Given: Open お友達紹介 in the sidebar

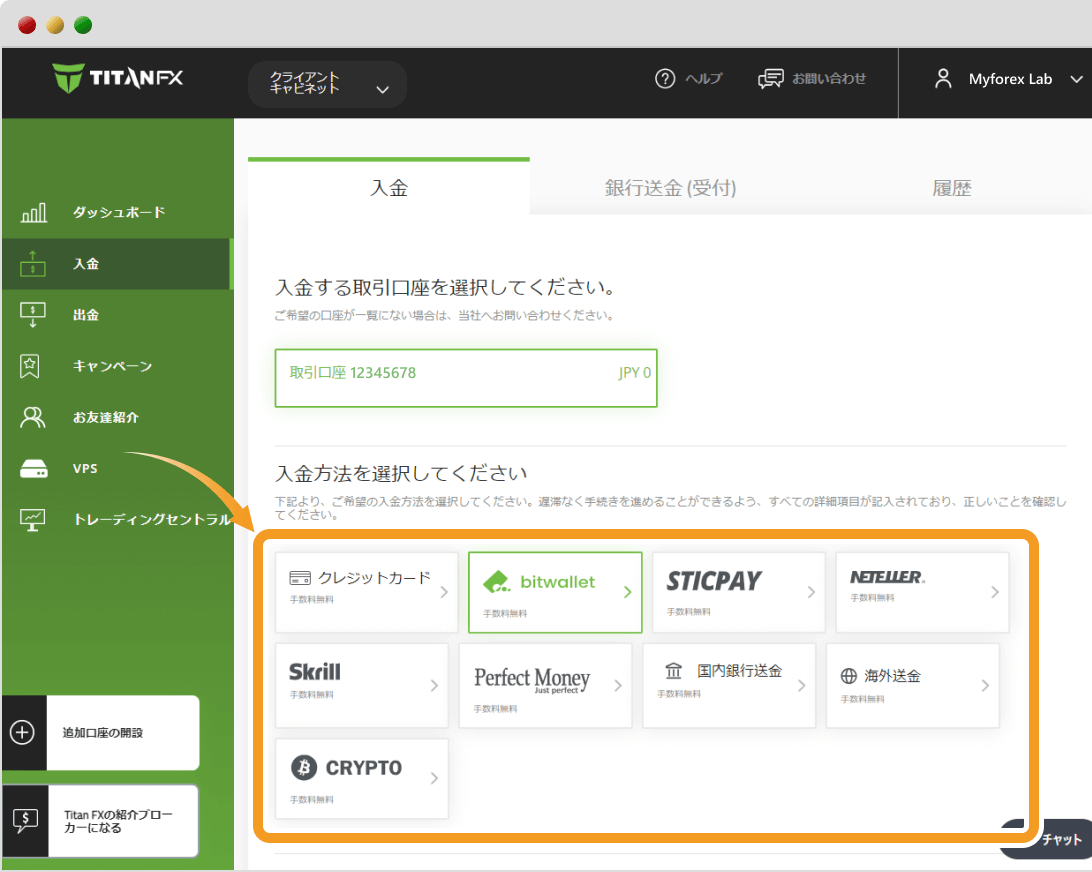Looking at the screenshot, I should [x=106, y=417].
